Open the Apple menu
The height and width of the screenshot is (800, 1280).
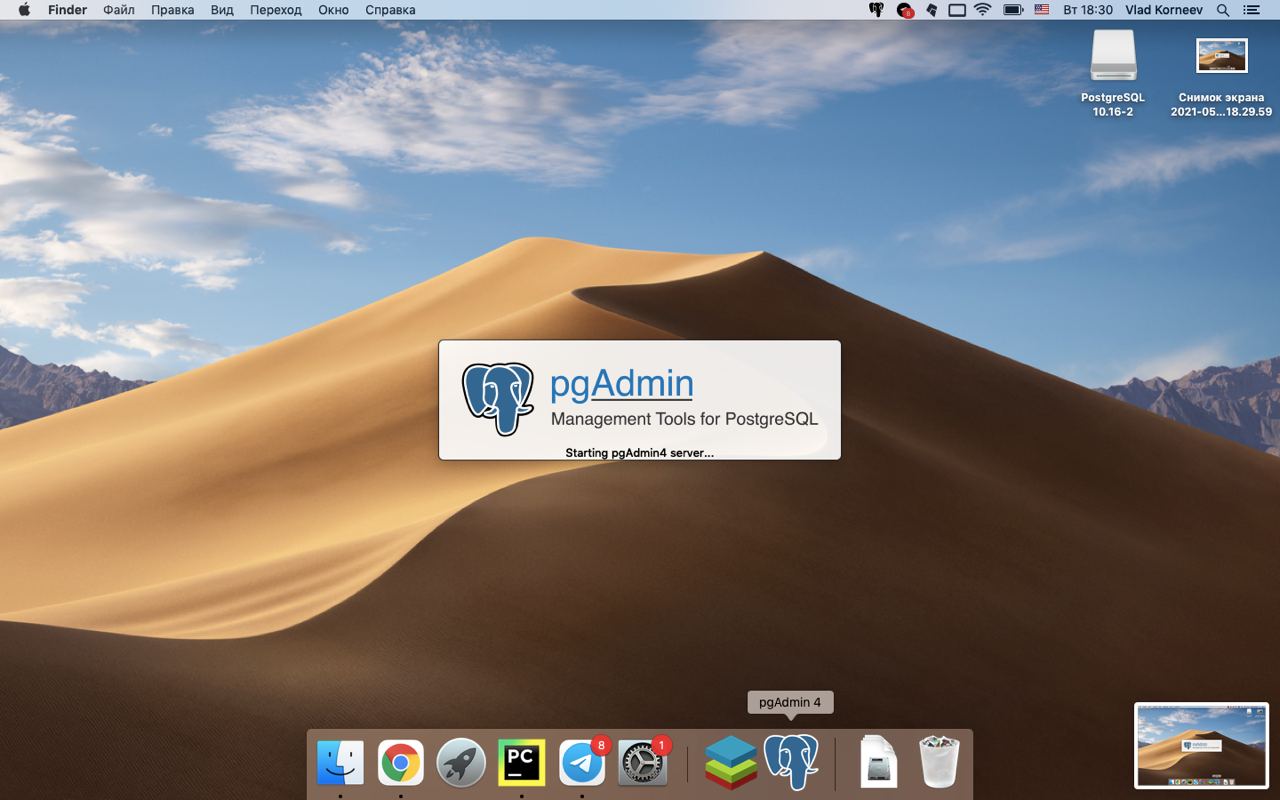(24, 10)
